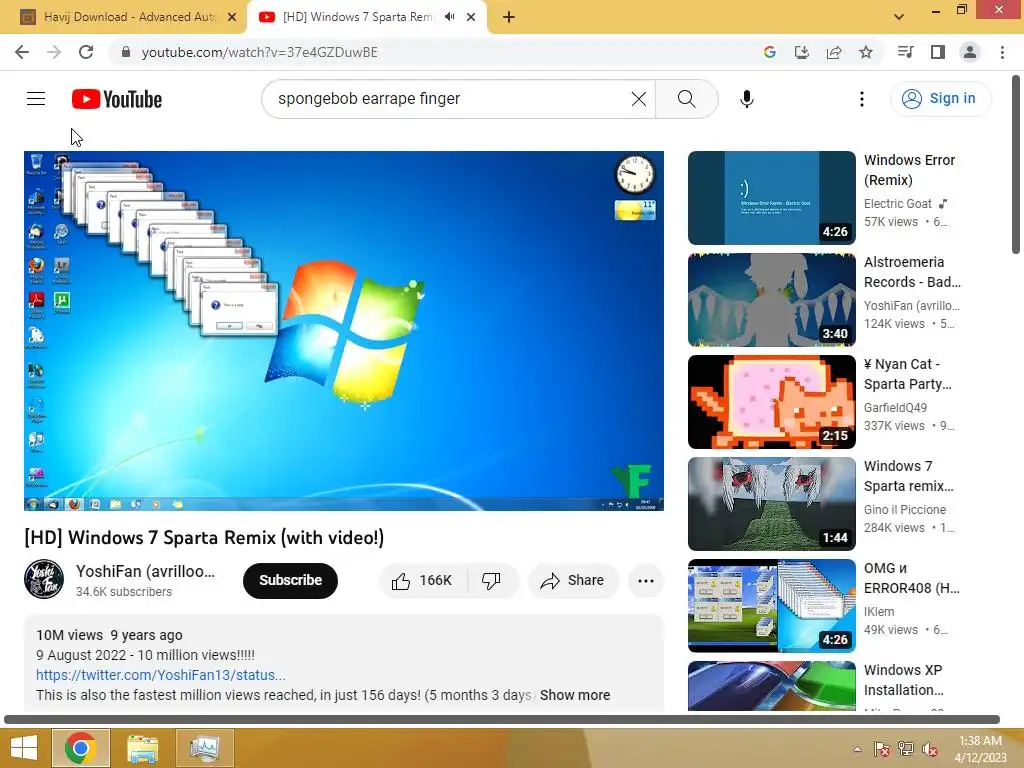Bookmark this page with the star

[x=865, y=52]
